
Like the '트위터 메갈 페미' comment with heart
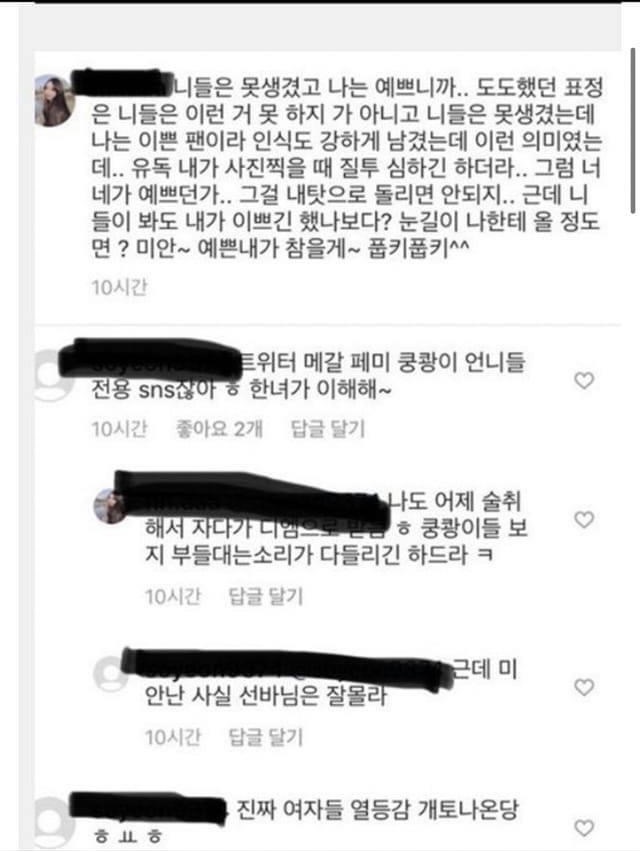coord(584,380)
